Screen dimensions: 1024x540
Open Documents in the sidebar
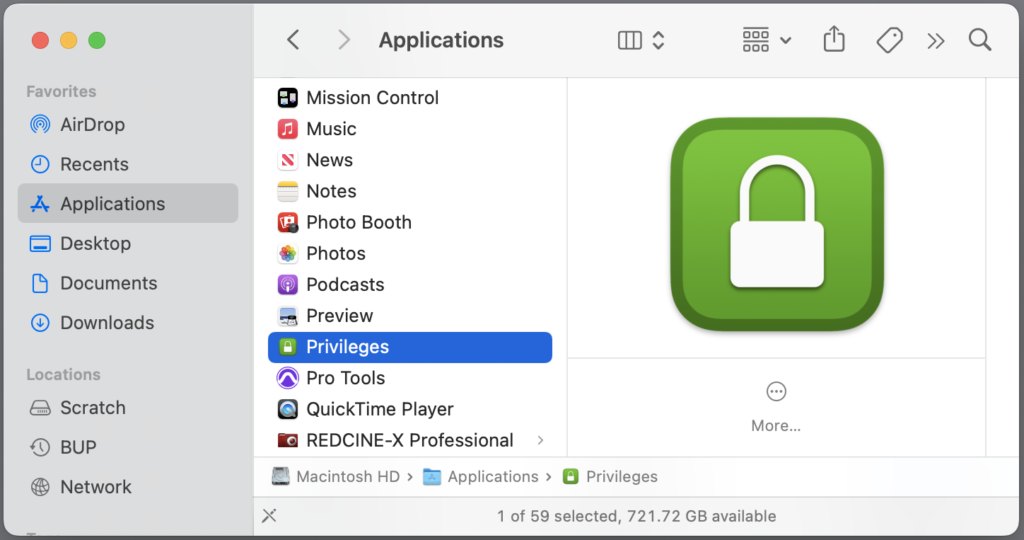coord(128,283)
